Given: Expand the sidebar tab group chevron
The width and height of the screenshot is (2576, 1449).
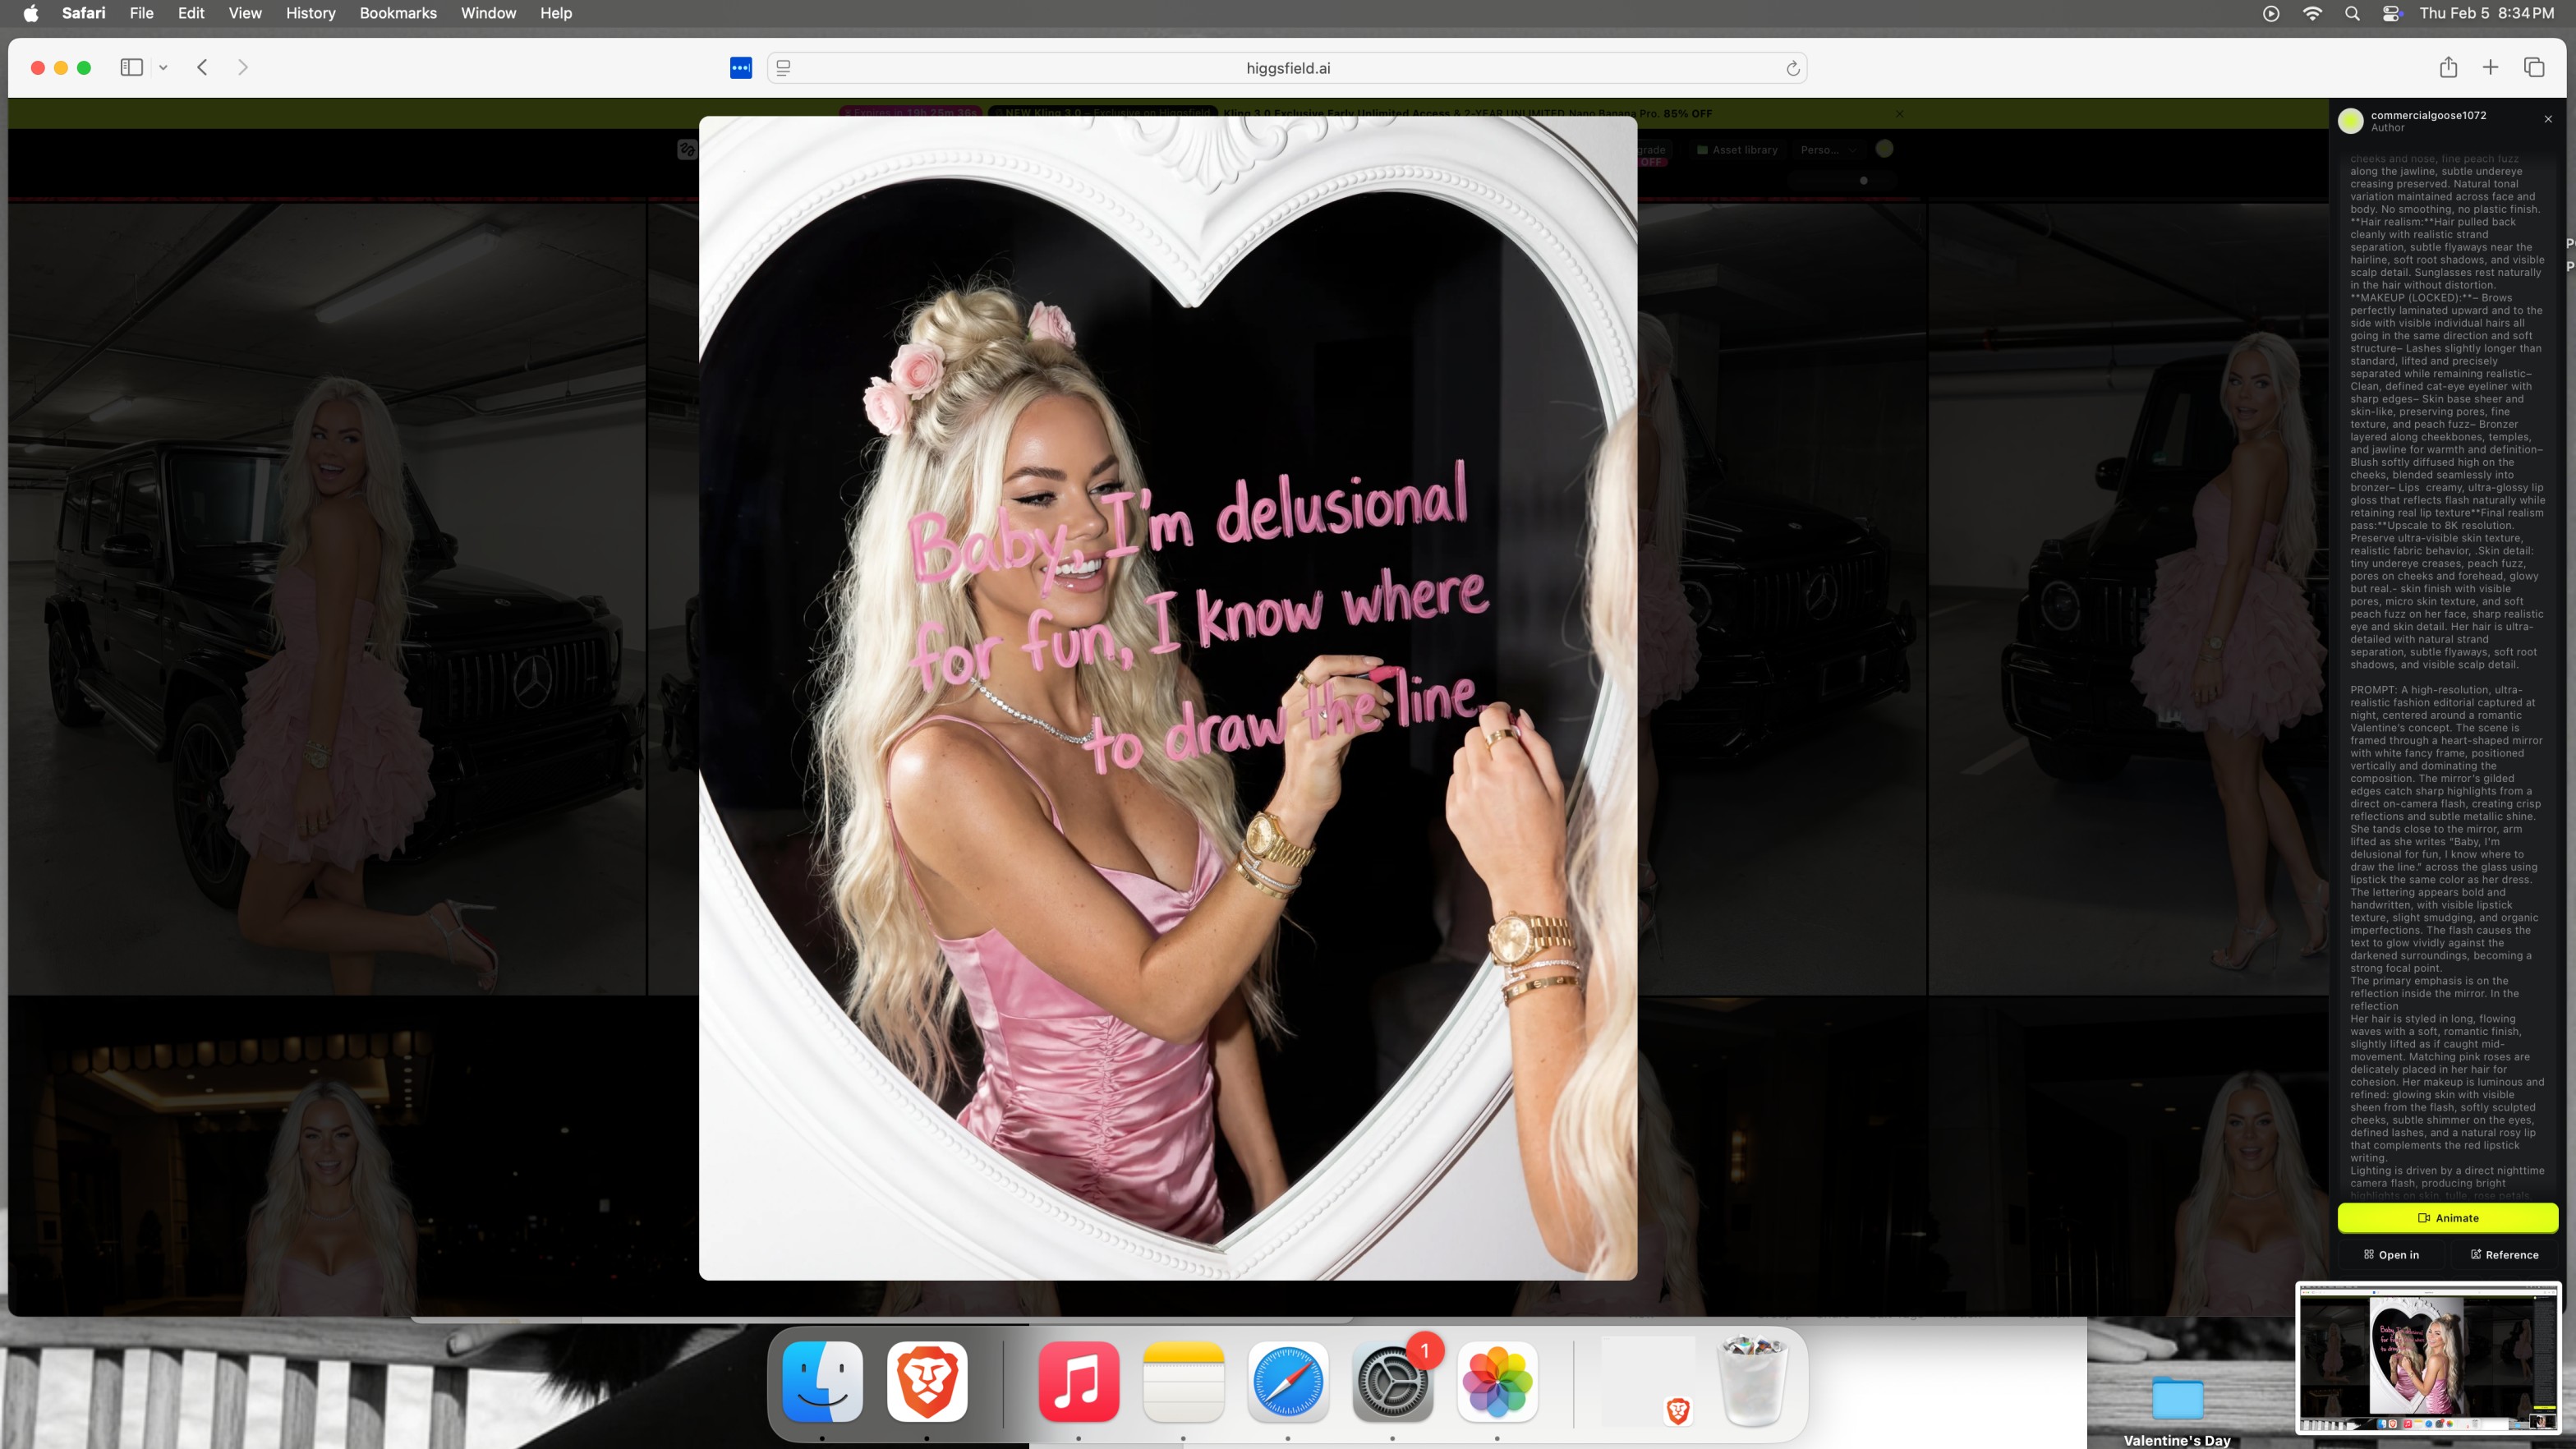Looking at the screenshot, I should click(163, 68).
